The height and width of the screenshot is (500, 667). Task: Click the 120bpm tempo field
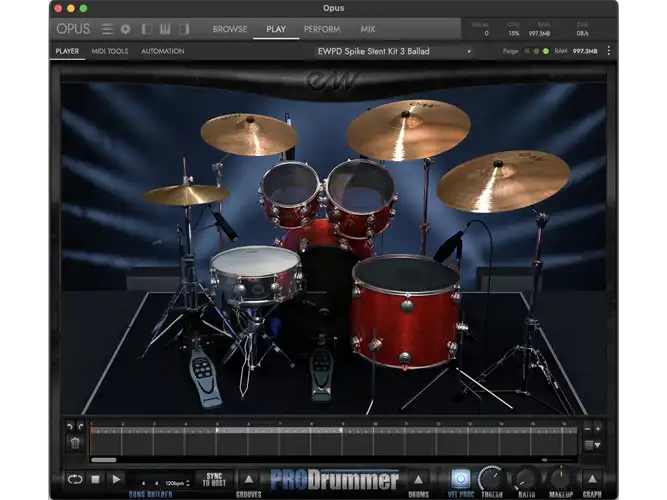pyautogui.click(x=175, y=483)
